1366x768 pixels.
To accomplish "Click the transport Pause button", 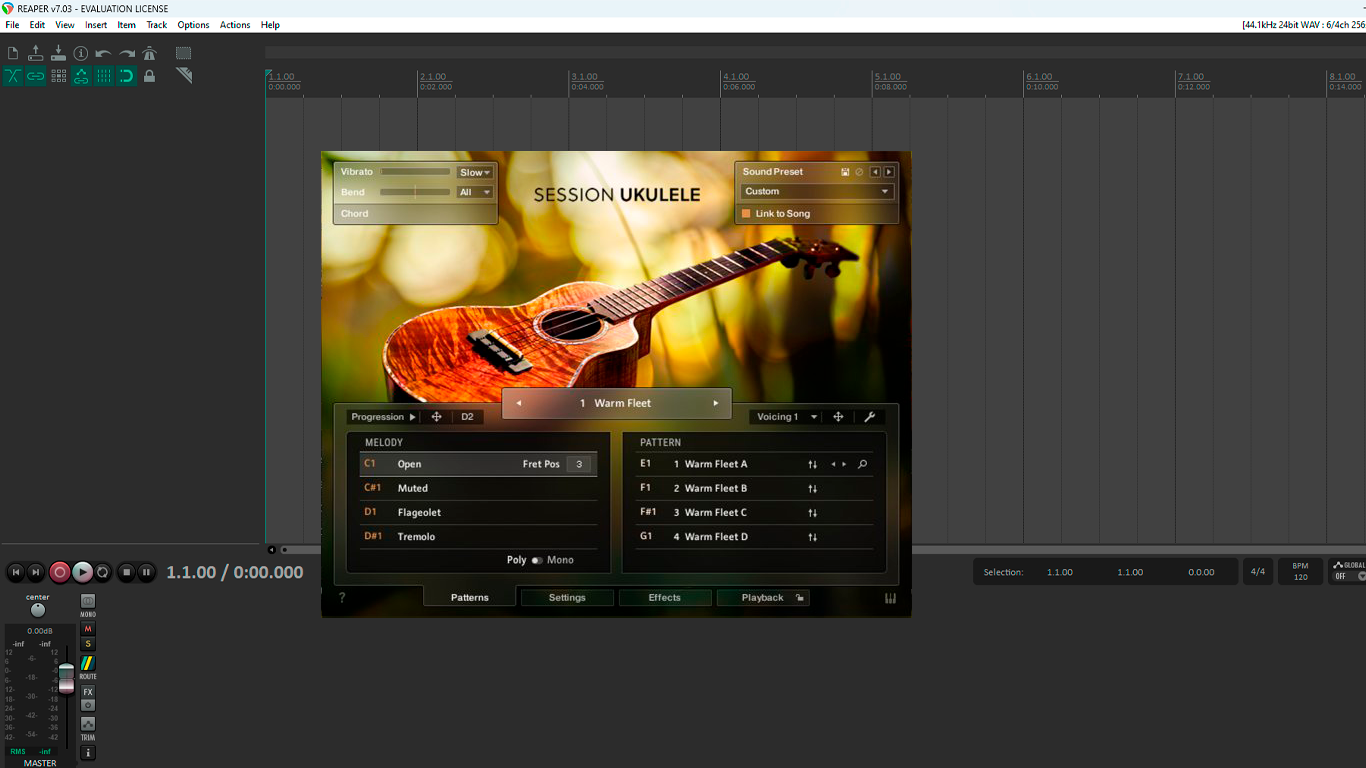I will click(x=146, y=572).
